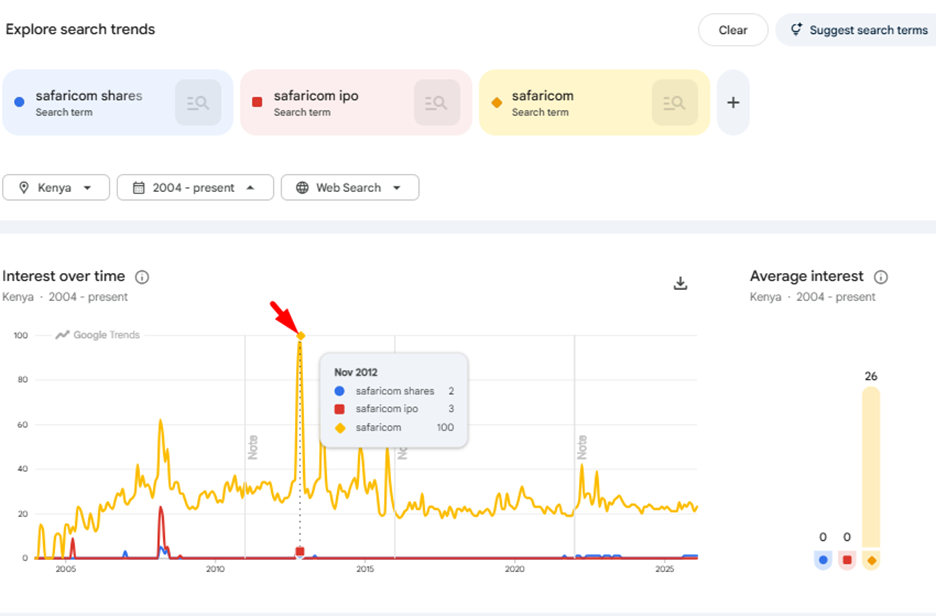This screenshot has width=936, height=616.
Task: Click the yellow safaricom average interest bar
Action: [x=871, y=470]
